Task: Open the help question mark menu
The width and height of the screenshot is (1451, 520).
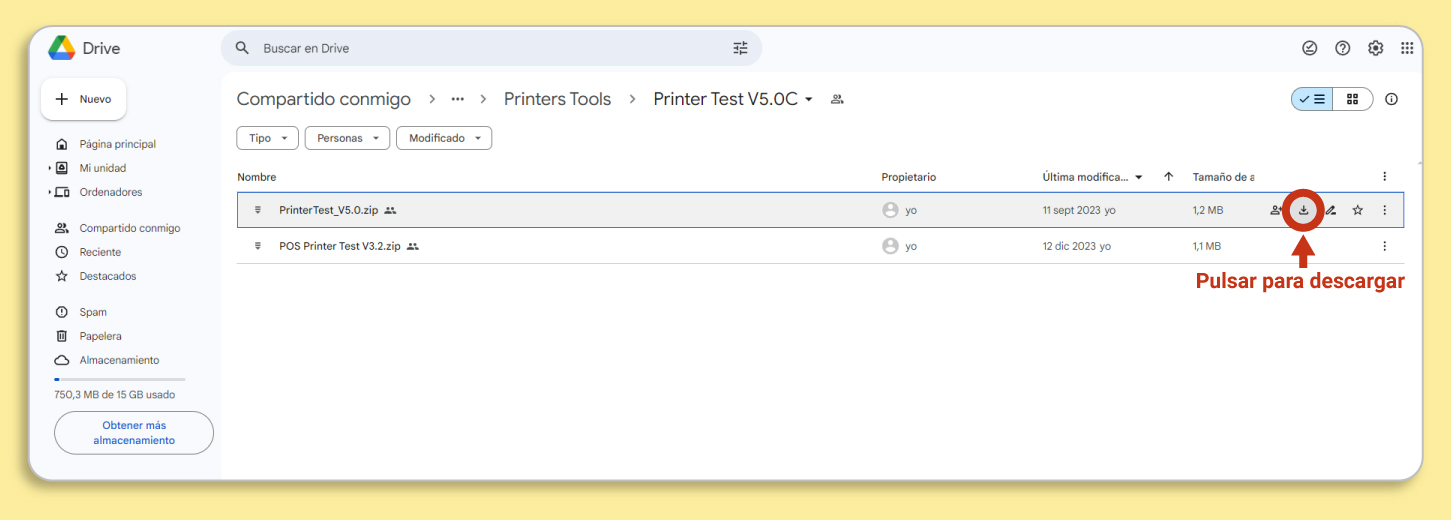Action: tap(1343, 48)
